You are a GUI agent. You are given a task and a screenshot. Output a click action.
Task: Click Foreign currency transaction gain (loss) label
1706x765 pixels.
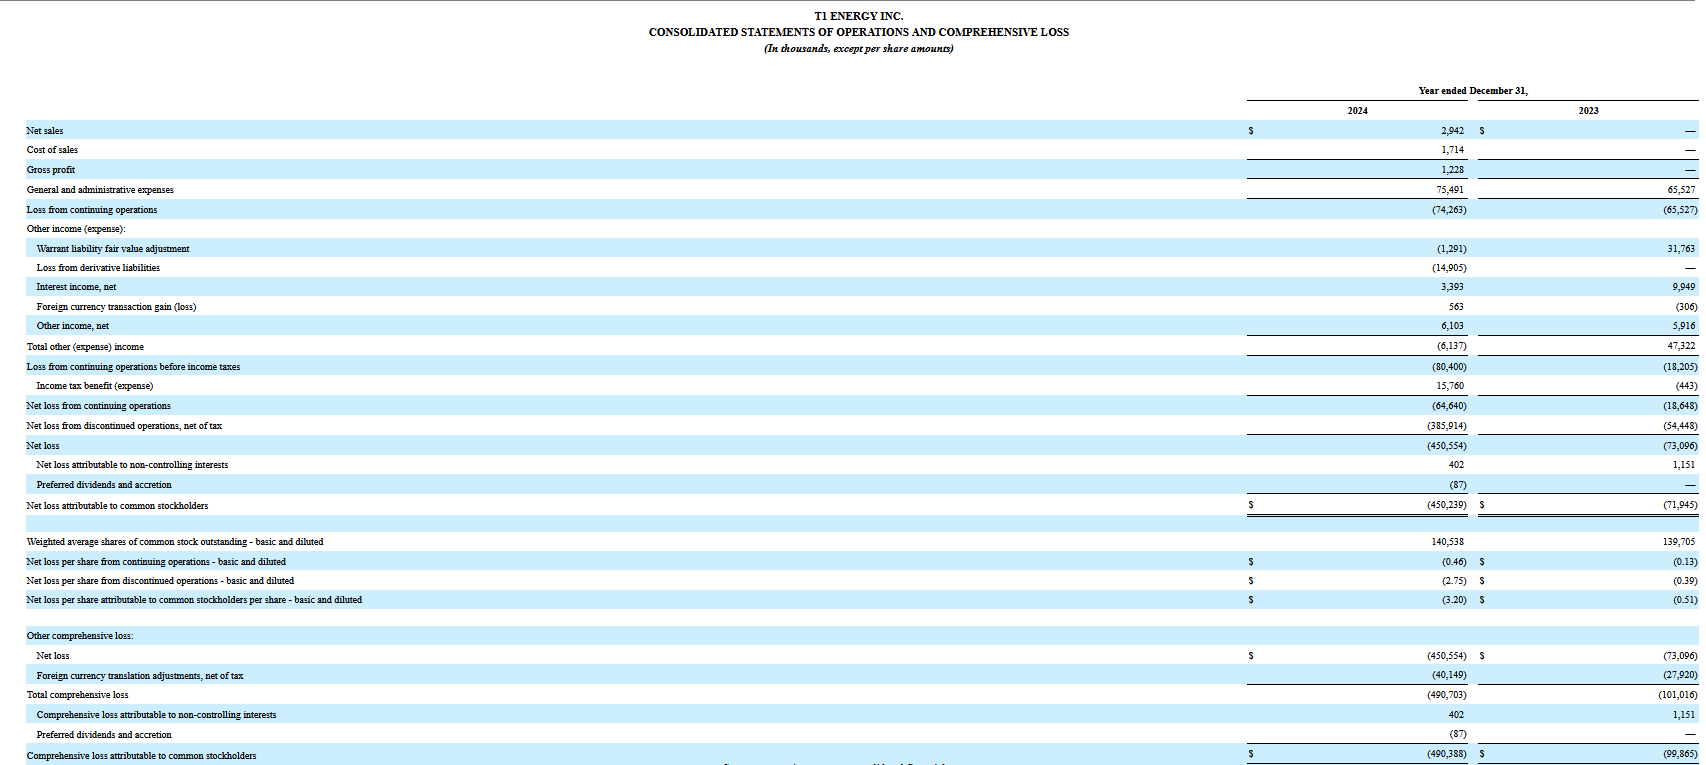(x=116, y=307)
